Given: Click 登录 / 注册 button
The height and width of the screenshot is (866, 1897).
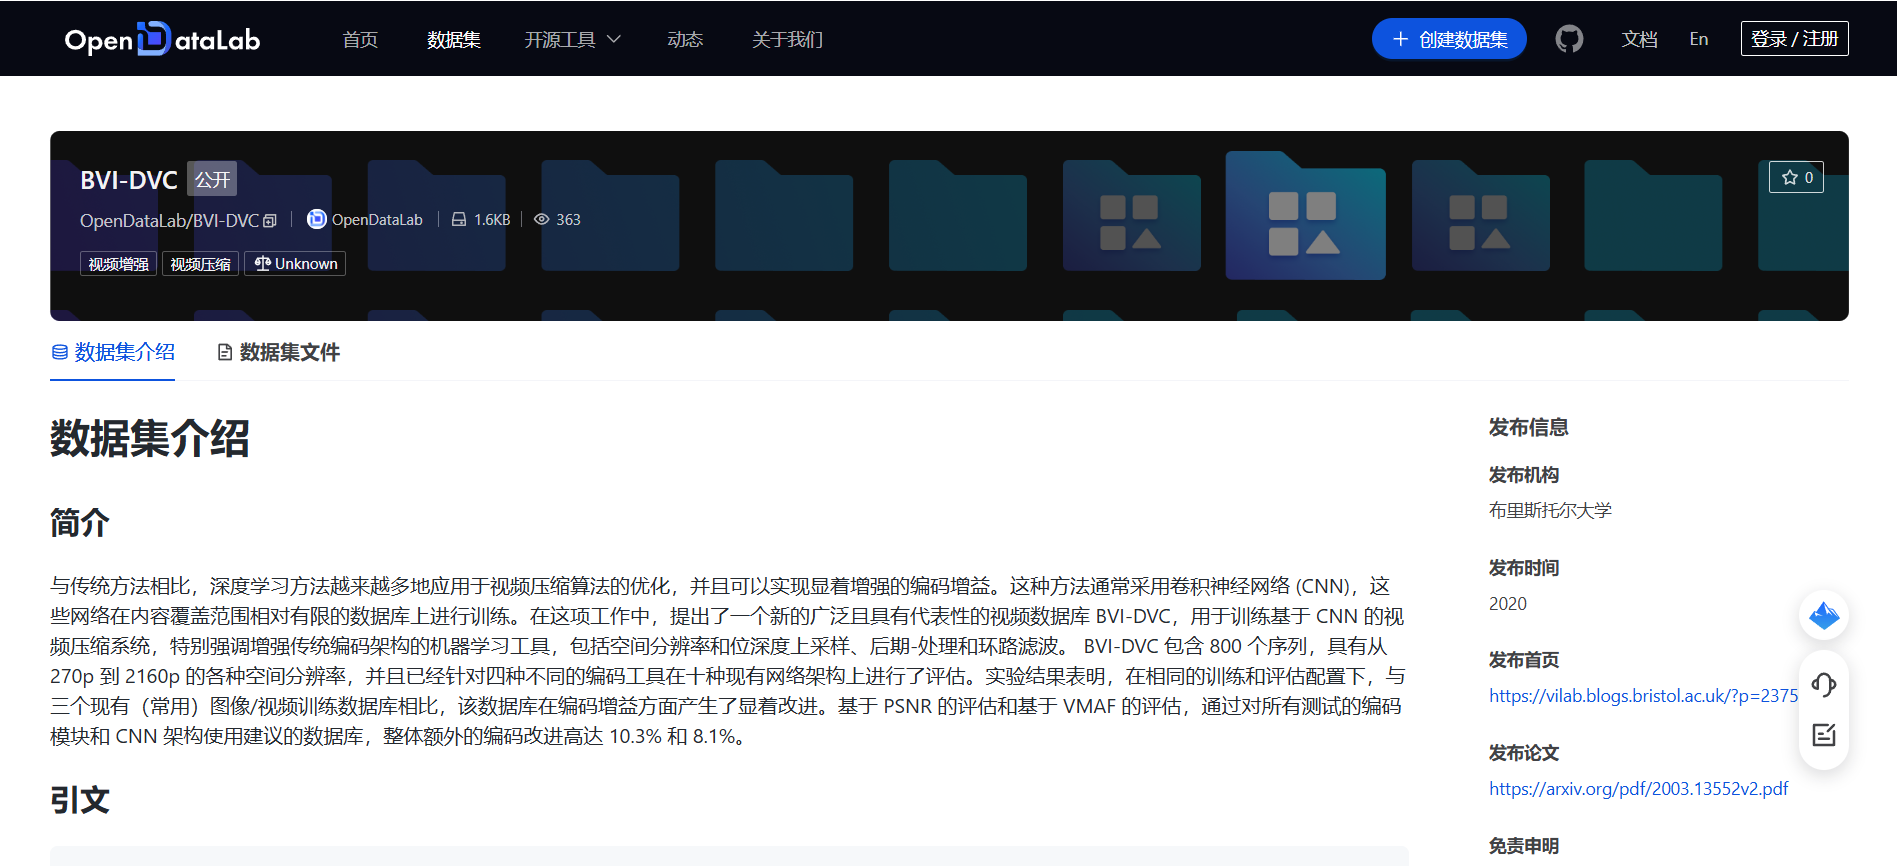Looking at the screenshot, I should tap(1795, 38).
